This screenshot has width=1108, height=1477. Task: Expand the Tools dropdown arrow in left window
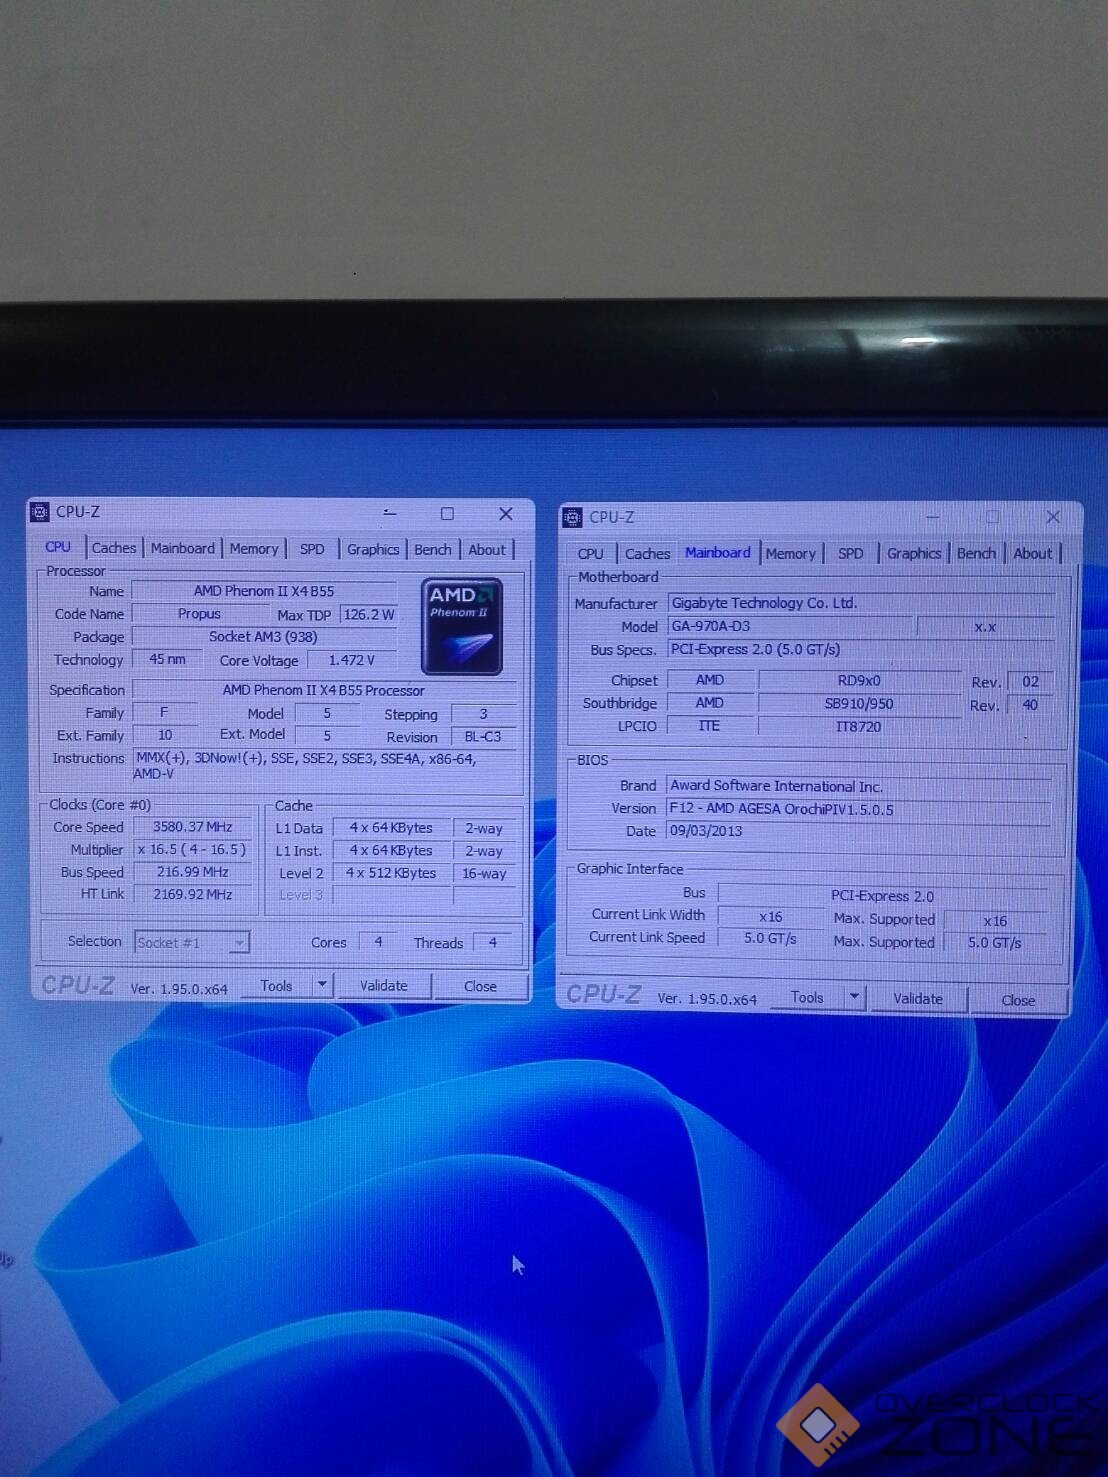[x=322, y=985]
